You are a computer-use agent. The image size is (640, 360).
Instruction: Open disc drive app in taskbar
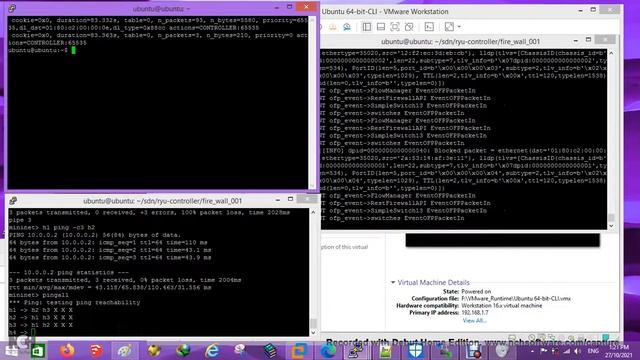(x=501, y=351)
